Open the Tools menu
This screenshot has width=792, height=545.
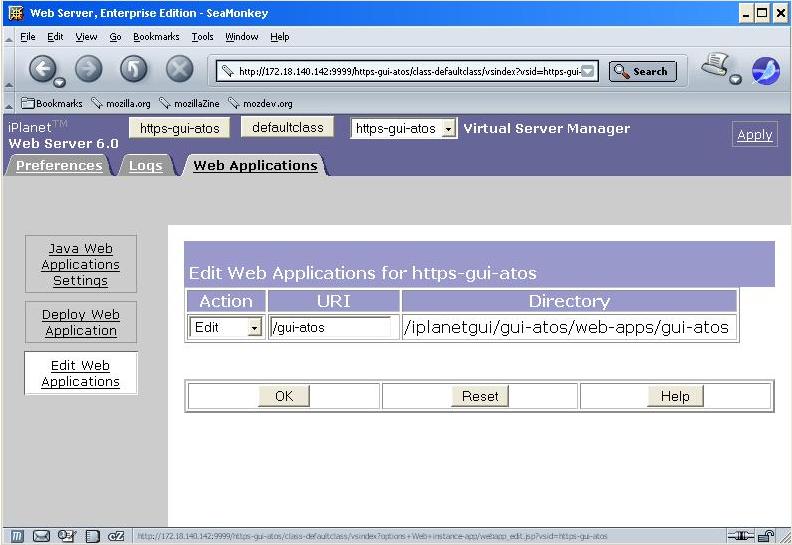pos(202,37)
